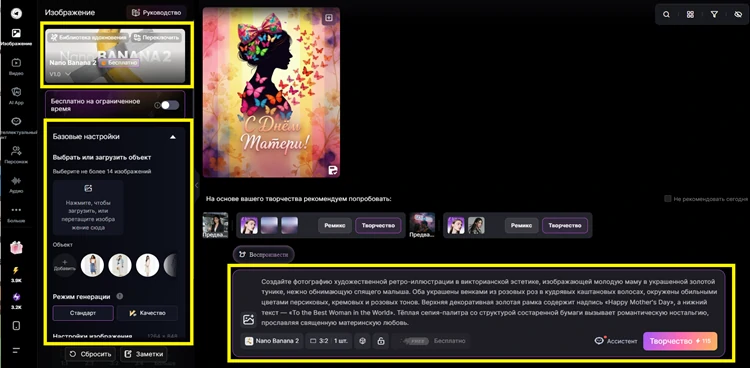Open the Персонаж section in sidebar

click(x=16, y=155)
